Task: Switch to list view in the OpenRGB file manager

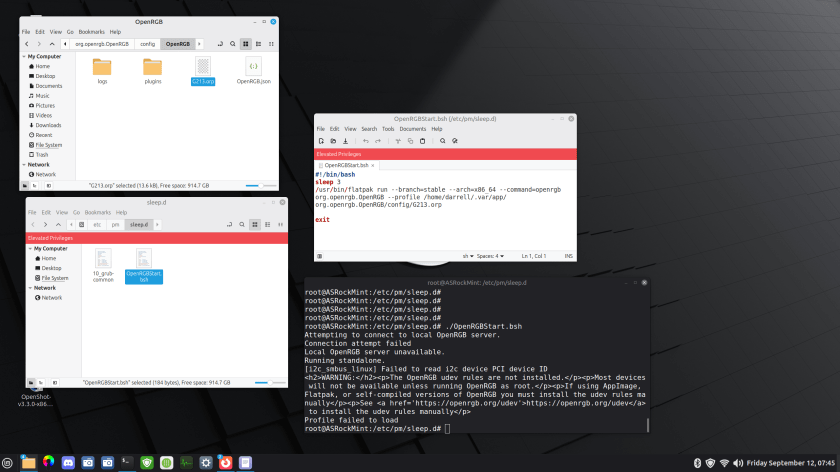Action: (258, 44)
